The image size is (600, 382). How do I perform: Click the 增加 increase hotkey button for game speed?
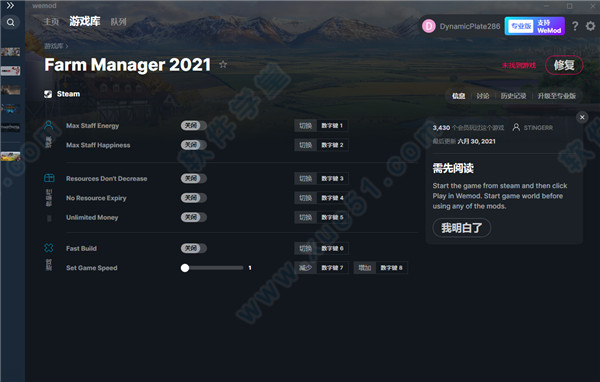365,268
